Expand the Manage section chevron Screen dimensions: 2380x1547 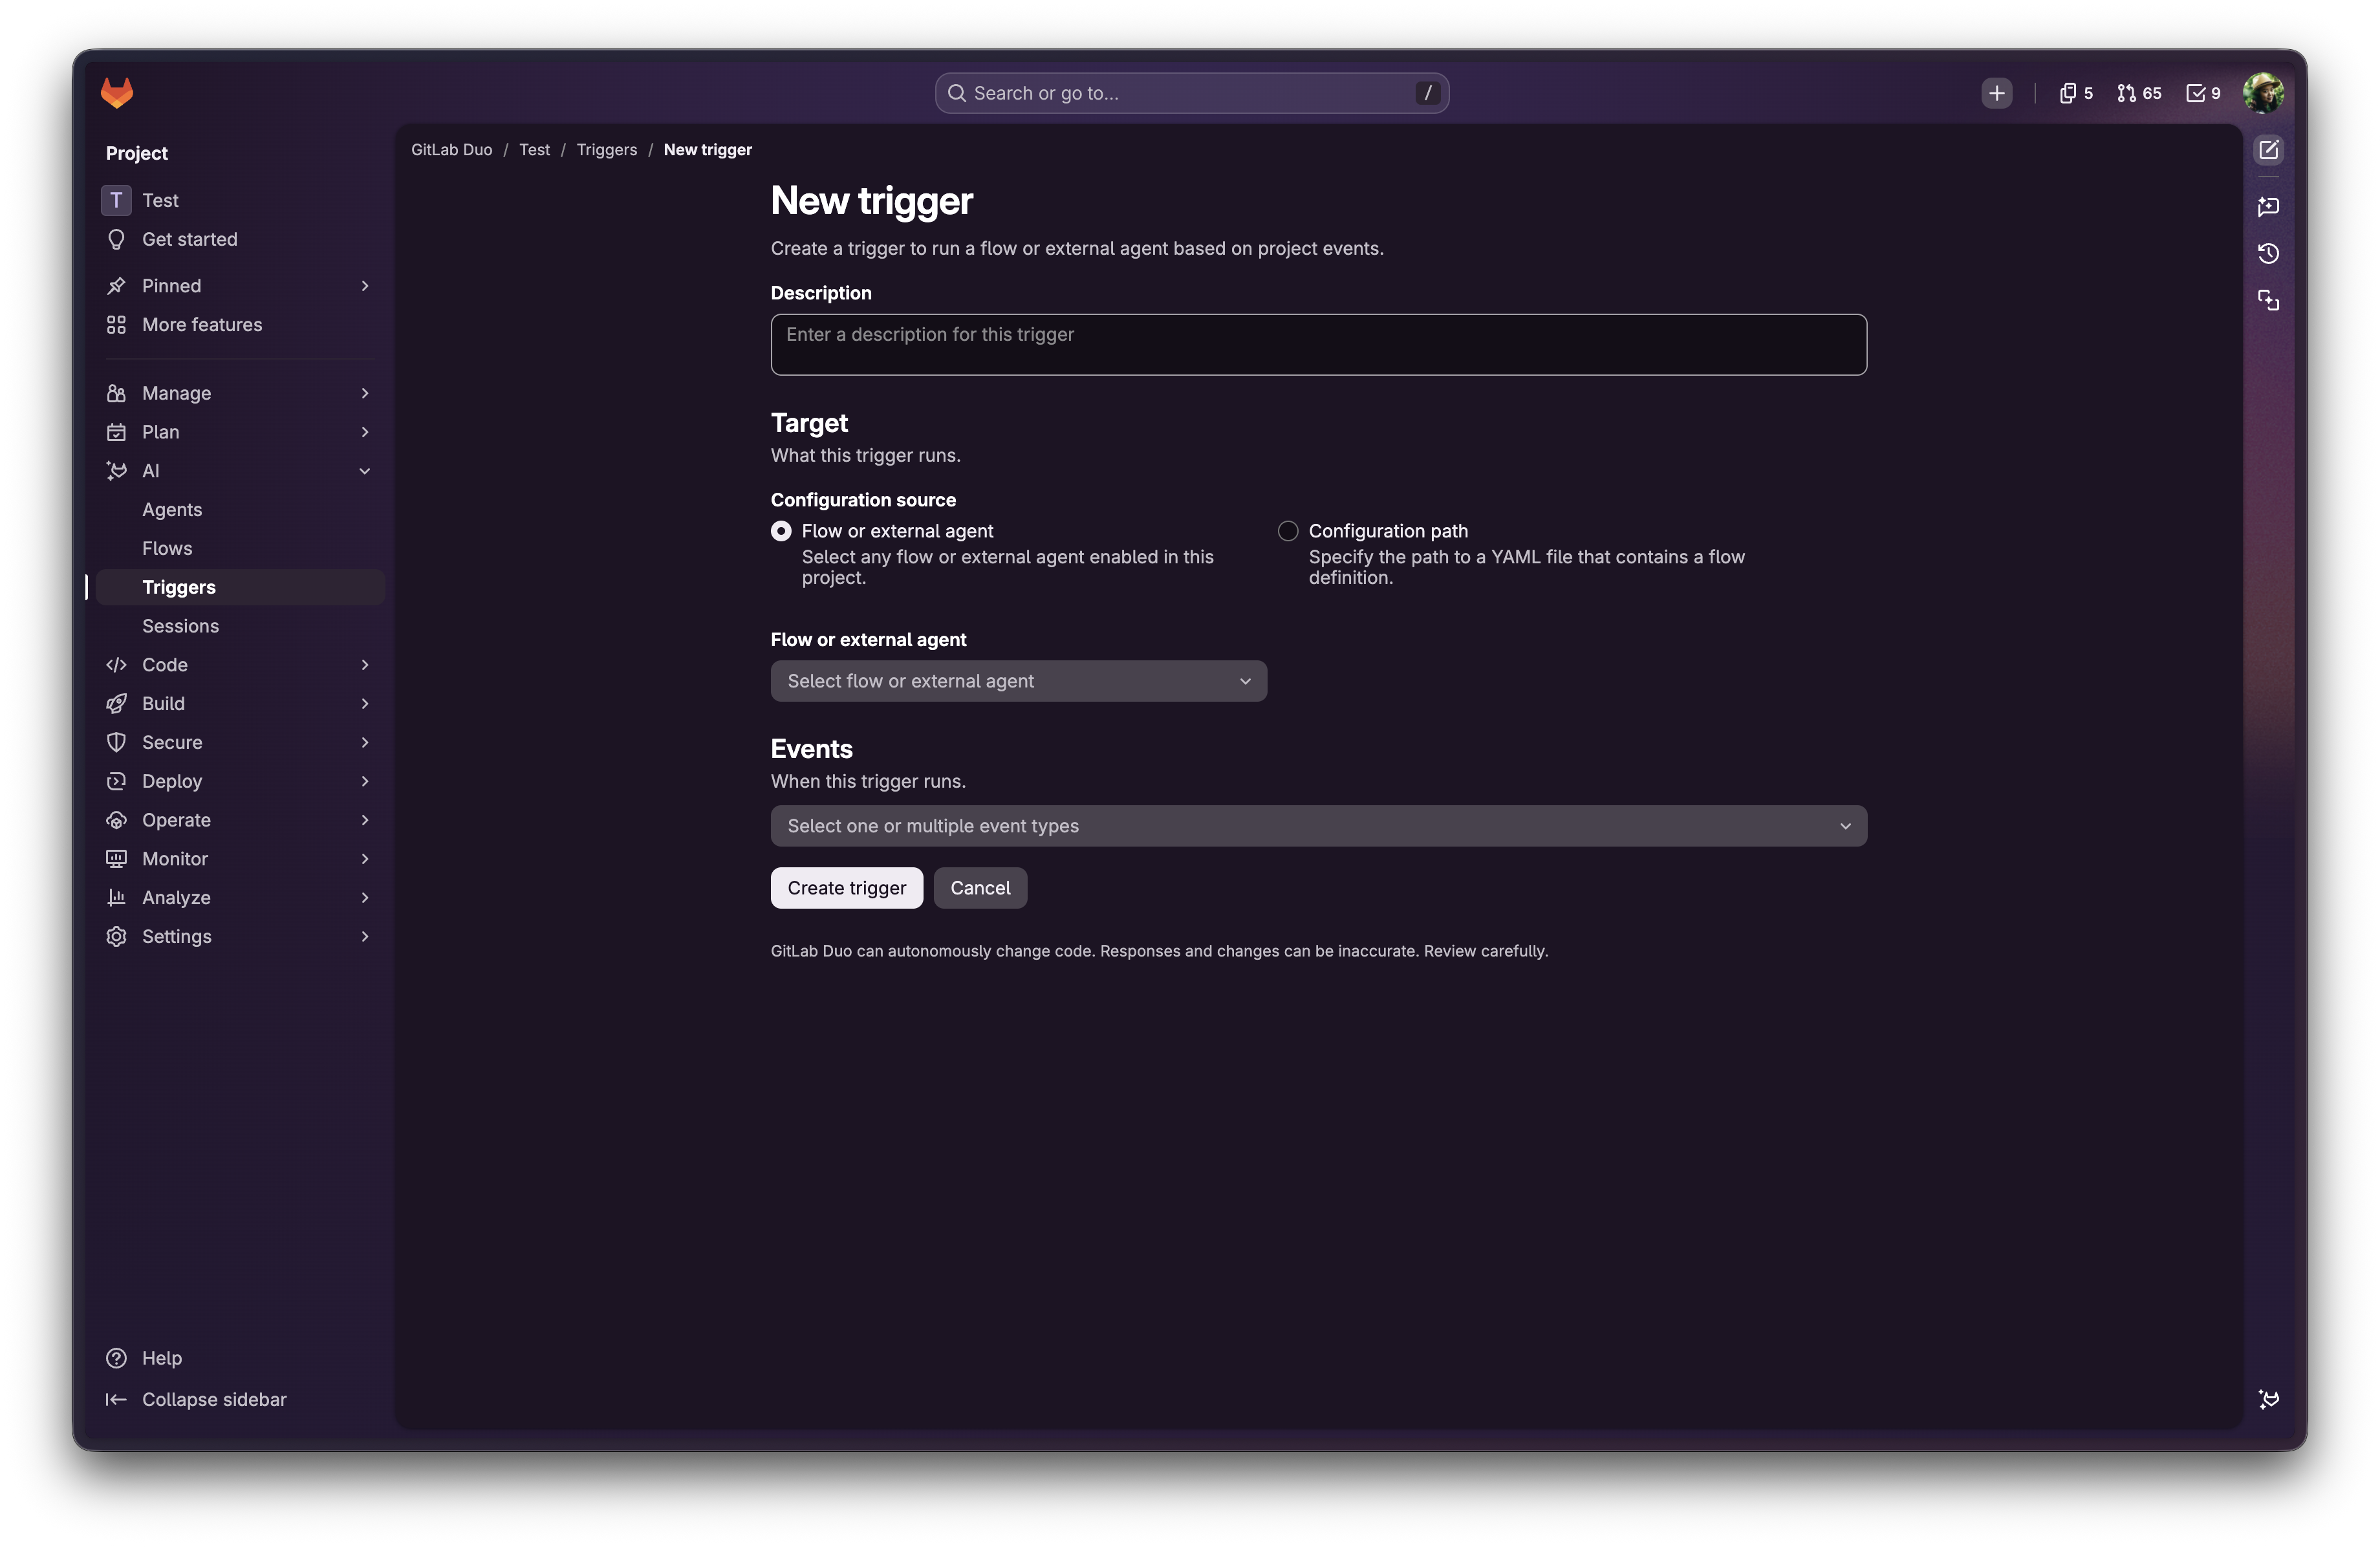pyautogui.click(x=365, y=393)
